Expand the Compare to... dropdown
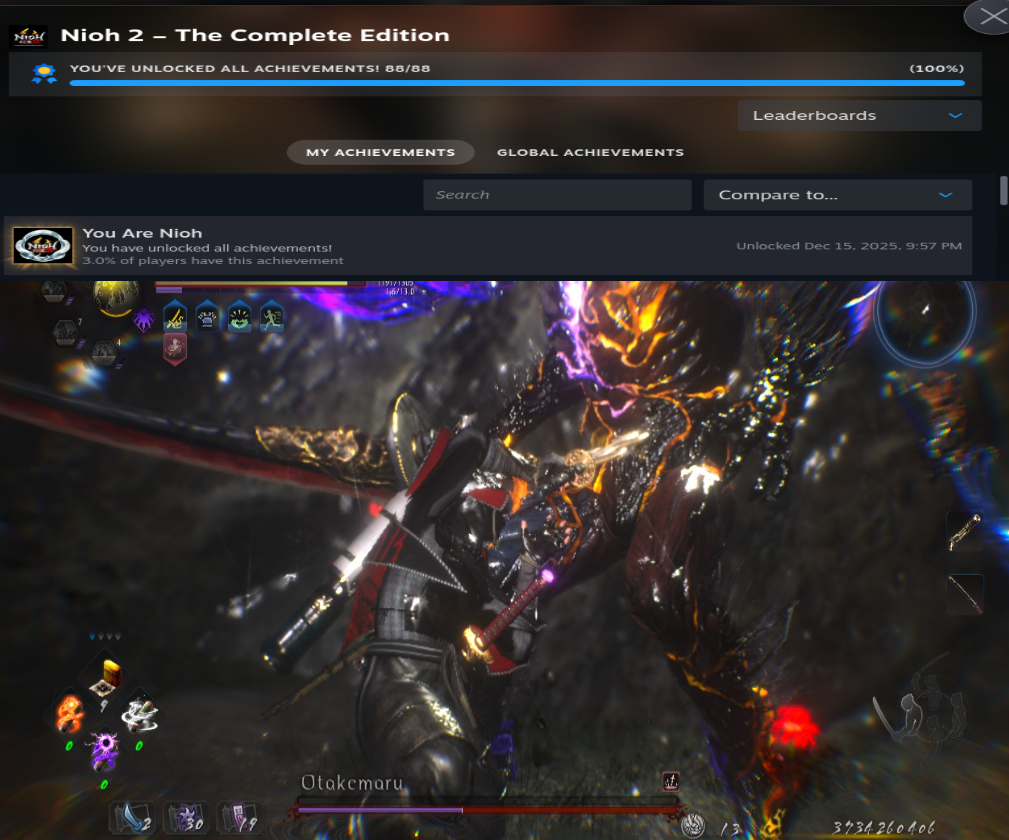This screenshot has width=1009, height=840. click(837, 195)
